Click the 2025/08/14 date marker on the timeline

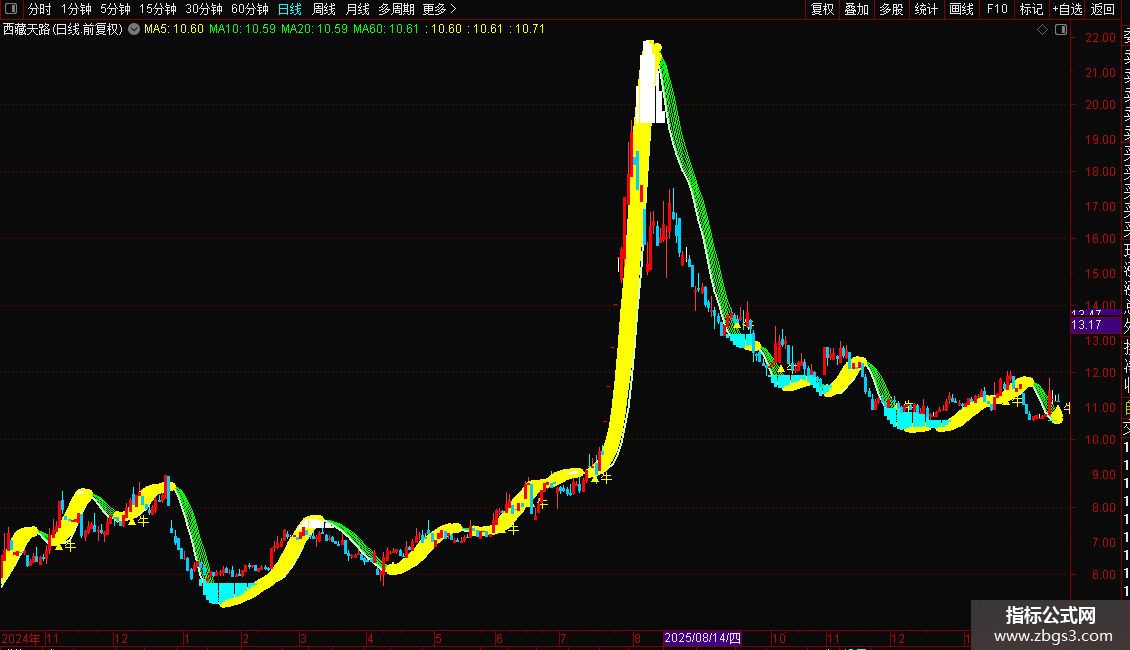(703, 638)
